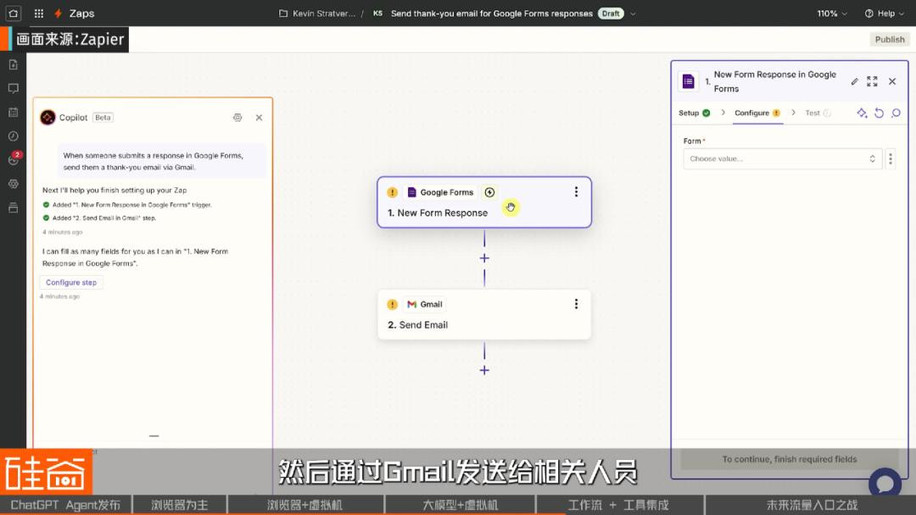Open the settings gear in left sidebar
This screenshot has height=515, width=916.
click(x=13, y=184)
